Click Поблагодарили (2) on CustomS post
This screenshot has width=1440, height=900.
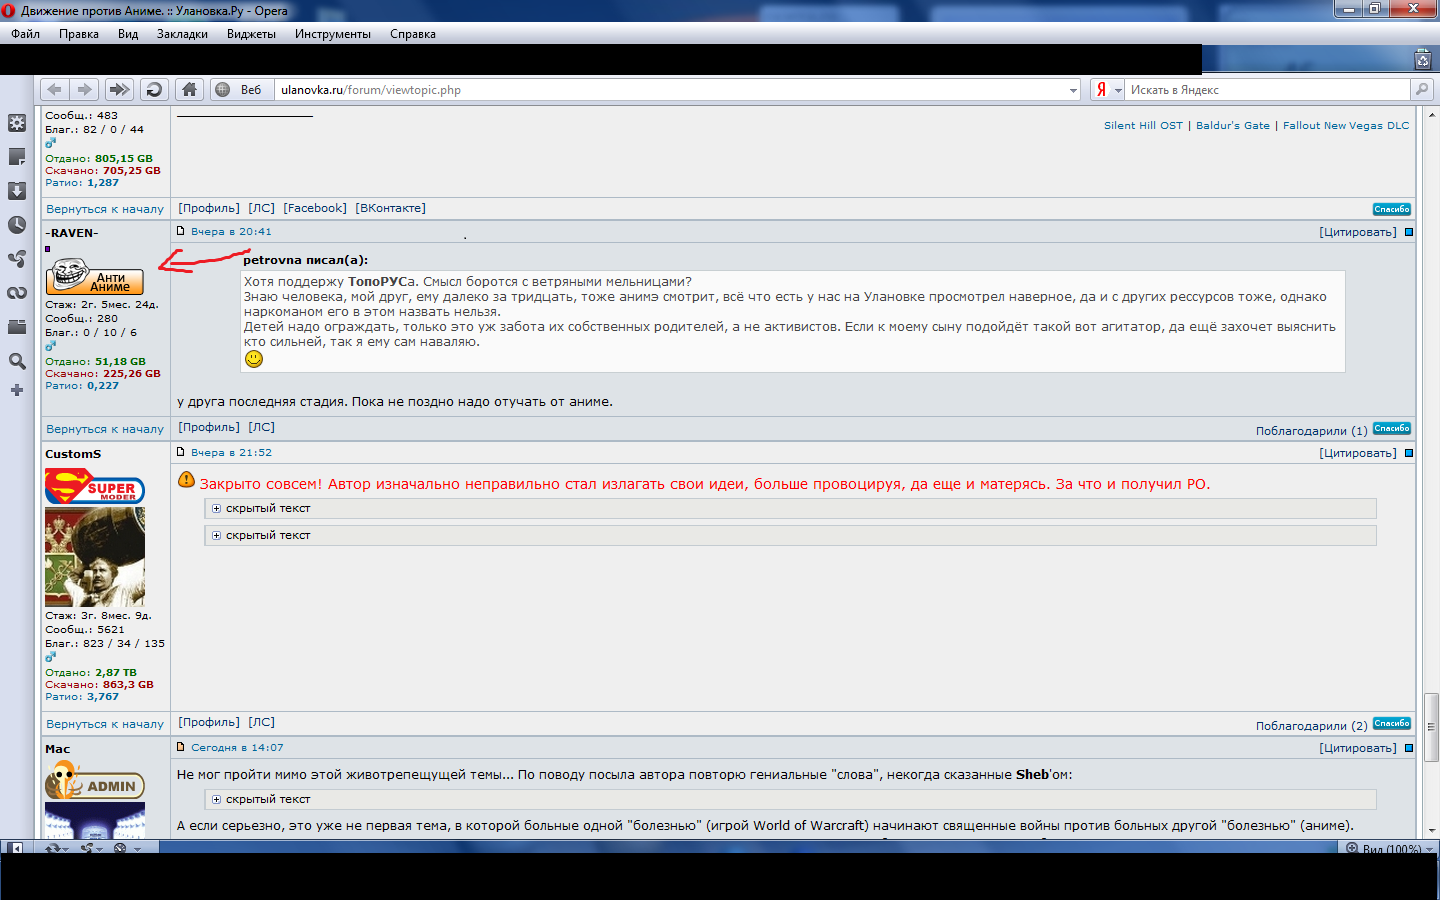tap(1311, 726)
